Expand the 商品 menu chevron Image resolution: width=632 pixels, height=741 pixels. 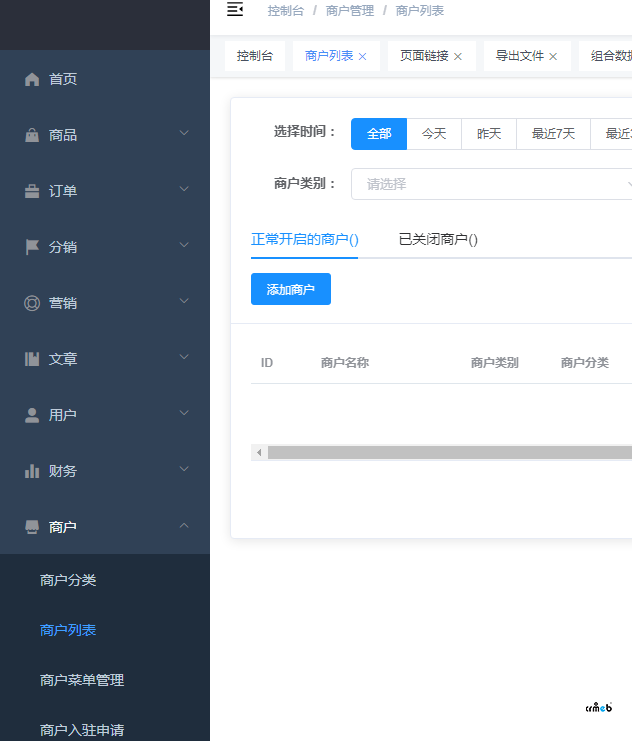(184, 133)
